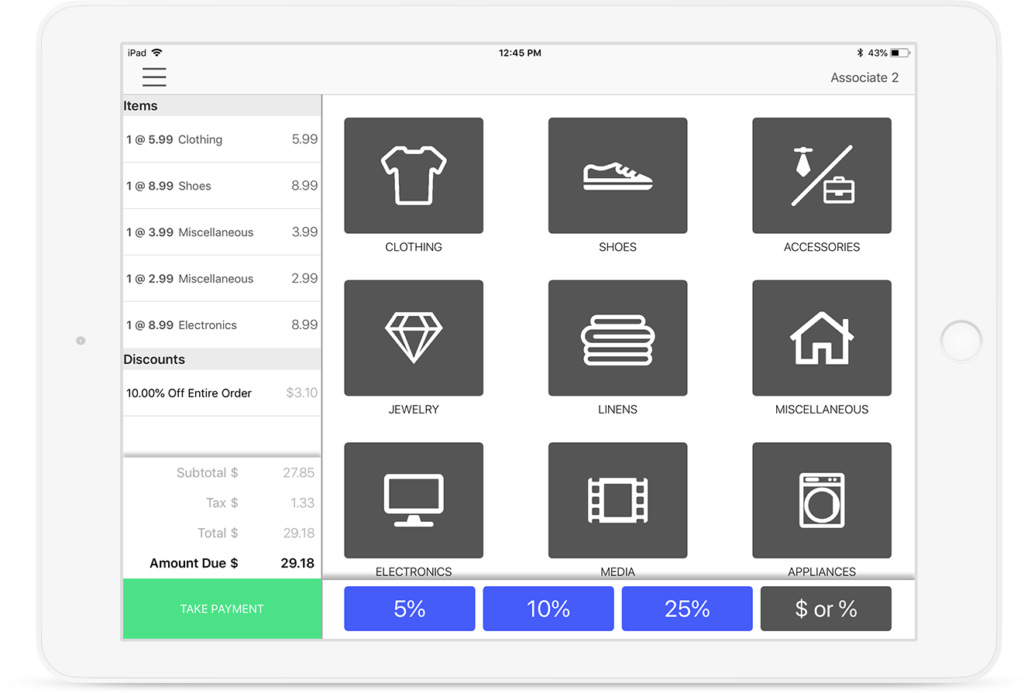
Task: Open the custom $ or % discount option
Action: tap(826, 608)
